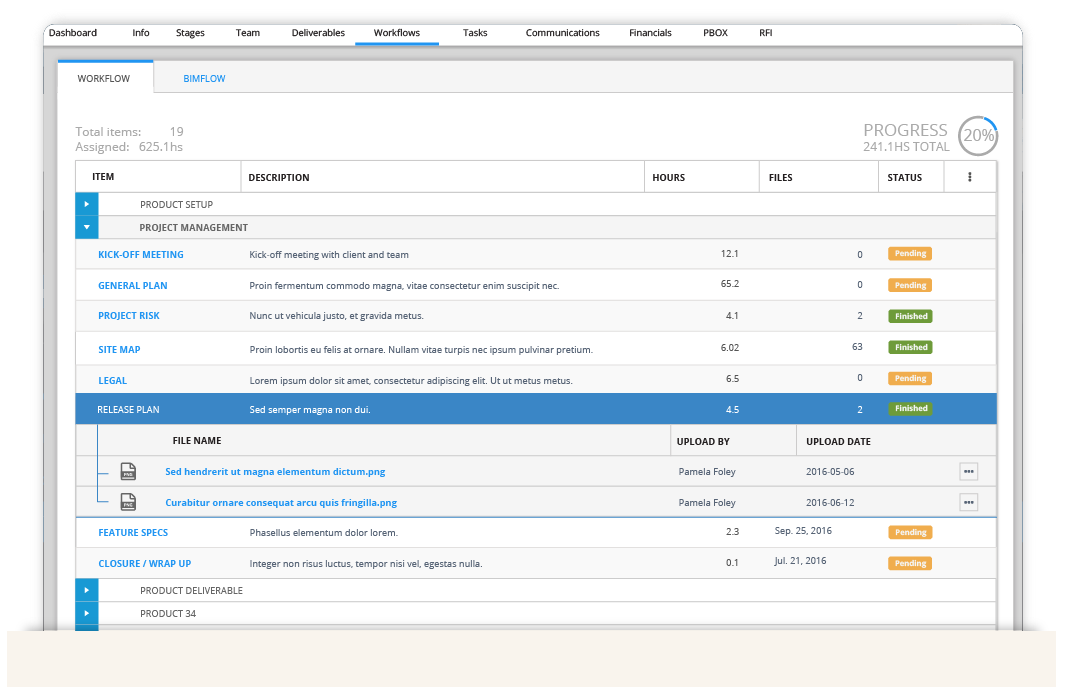
Task: Click description 'Kick-off meeting with client and team'
Action: tap(329, 254)
